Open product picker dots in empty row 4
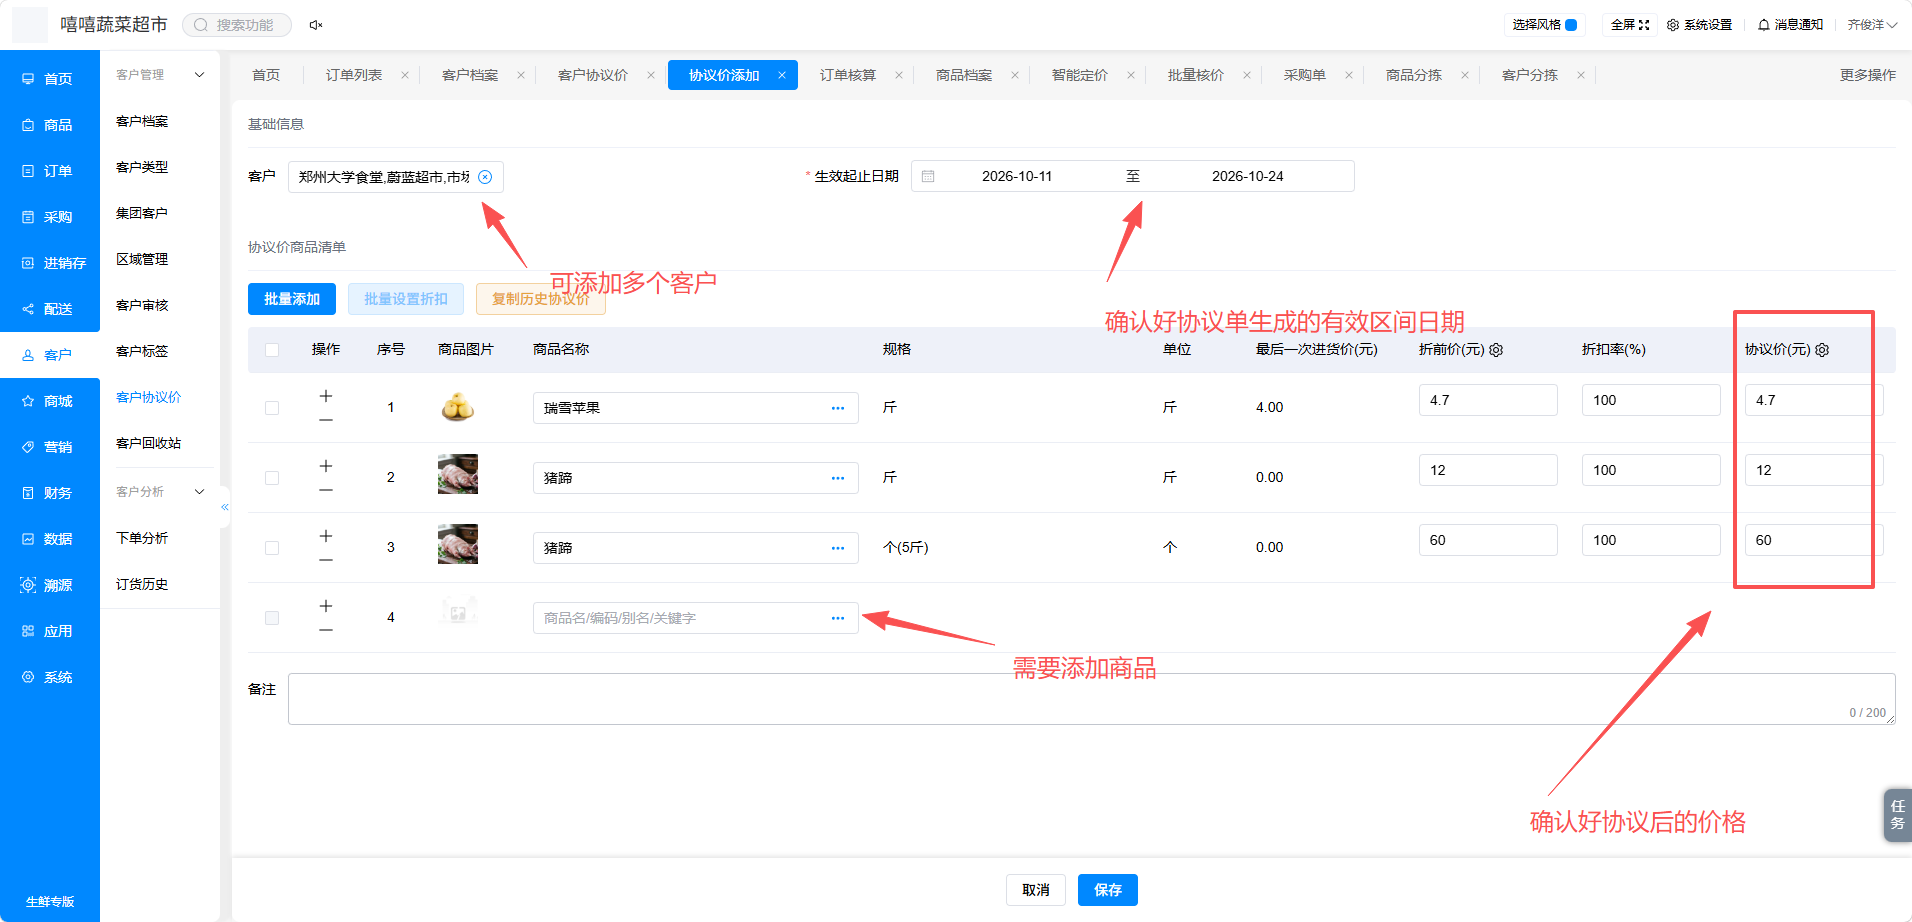This screenshot has width=1912, height=922. [x=838, y=618]
